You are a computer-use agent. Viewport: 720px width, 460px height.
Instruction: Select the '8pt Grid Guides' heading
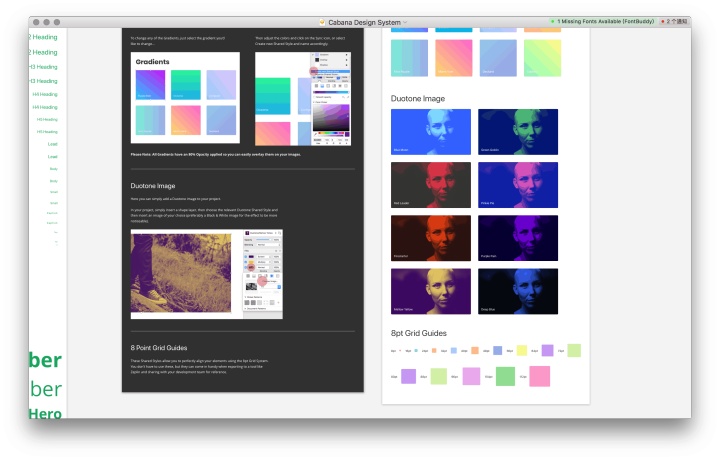[418, 333]
